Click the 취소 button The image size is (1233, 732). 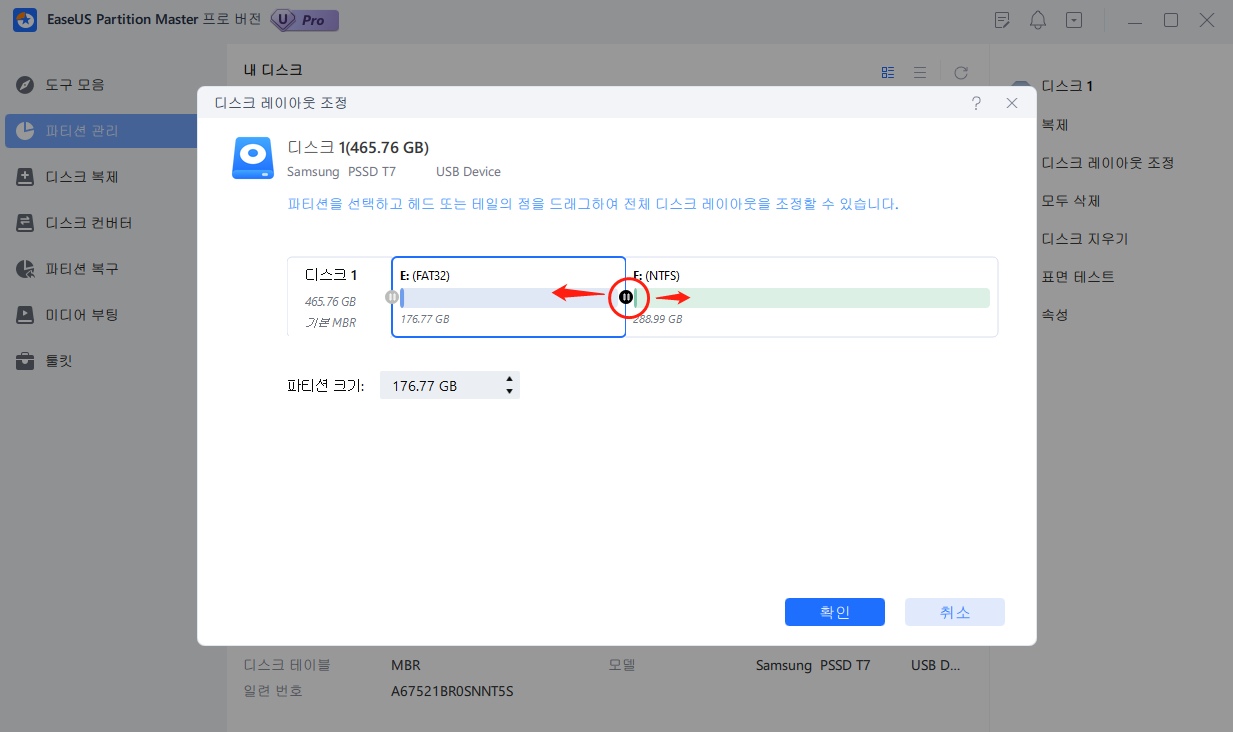[x=955, y=612]
